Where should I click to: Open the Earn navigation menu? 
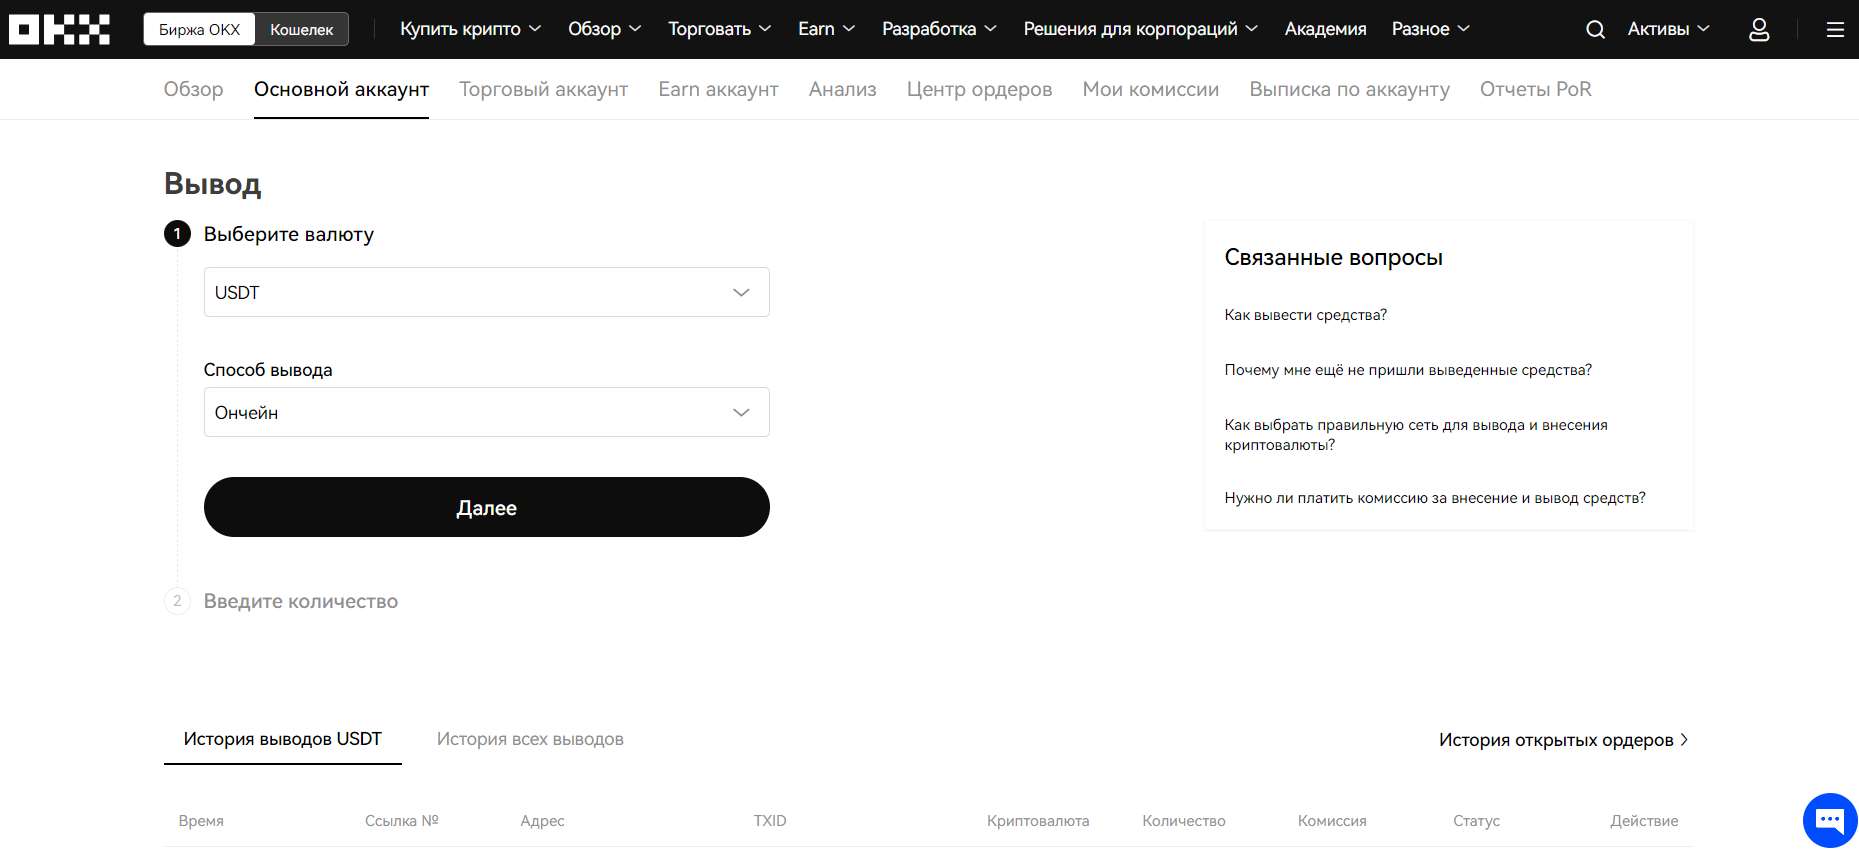coord(826,29)
